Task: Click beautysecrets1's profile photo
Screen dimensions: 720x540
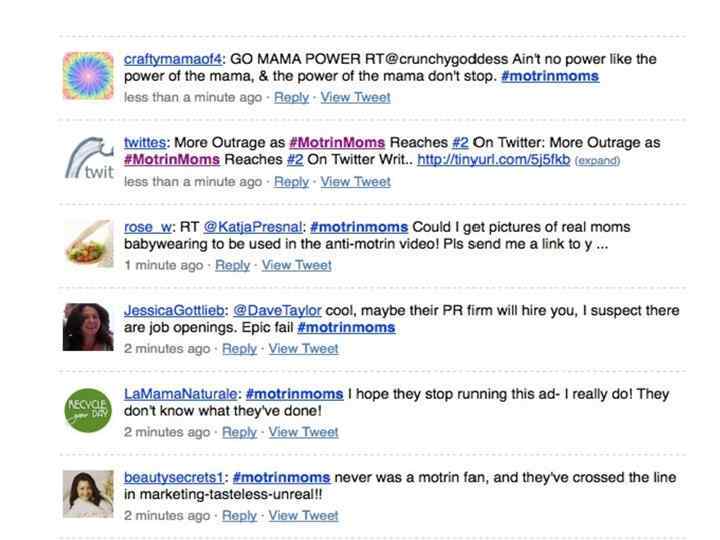Action: click(x=88, y=494)
